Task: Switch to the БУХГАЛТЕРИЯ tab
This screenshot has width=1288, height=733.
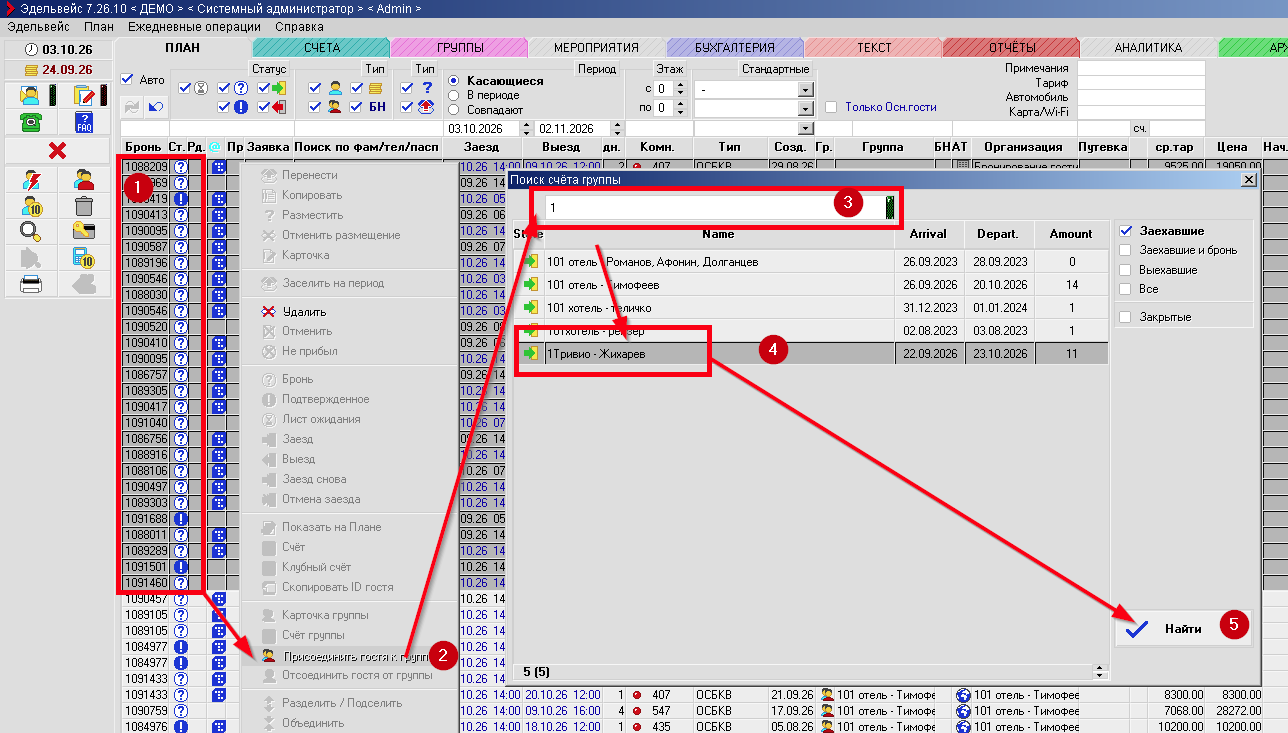Action: pyautogui.click(x=735, y=48)
